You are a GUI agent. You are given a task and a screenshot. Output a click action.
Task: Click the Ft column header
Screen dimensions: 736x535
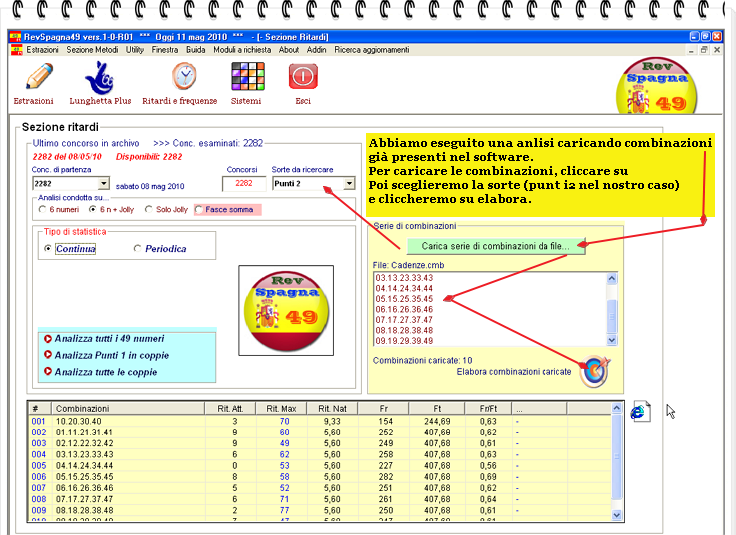click(437, 408)
